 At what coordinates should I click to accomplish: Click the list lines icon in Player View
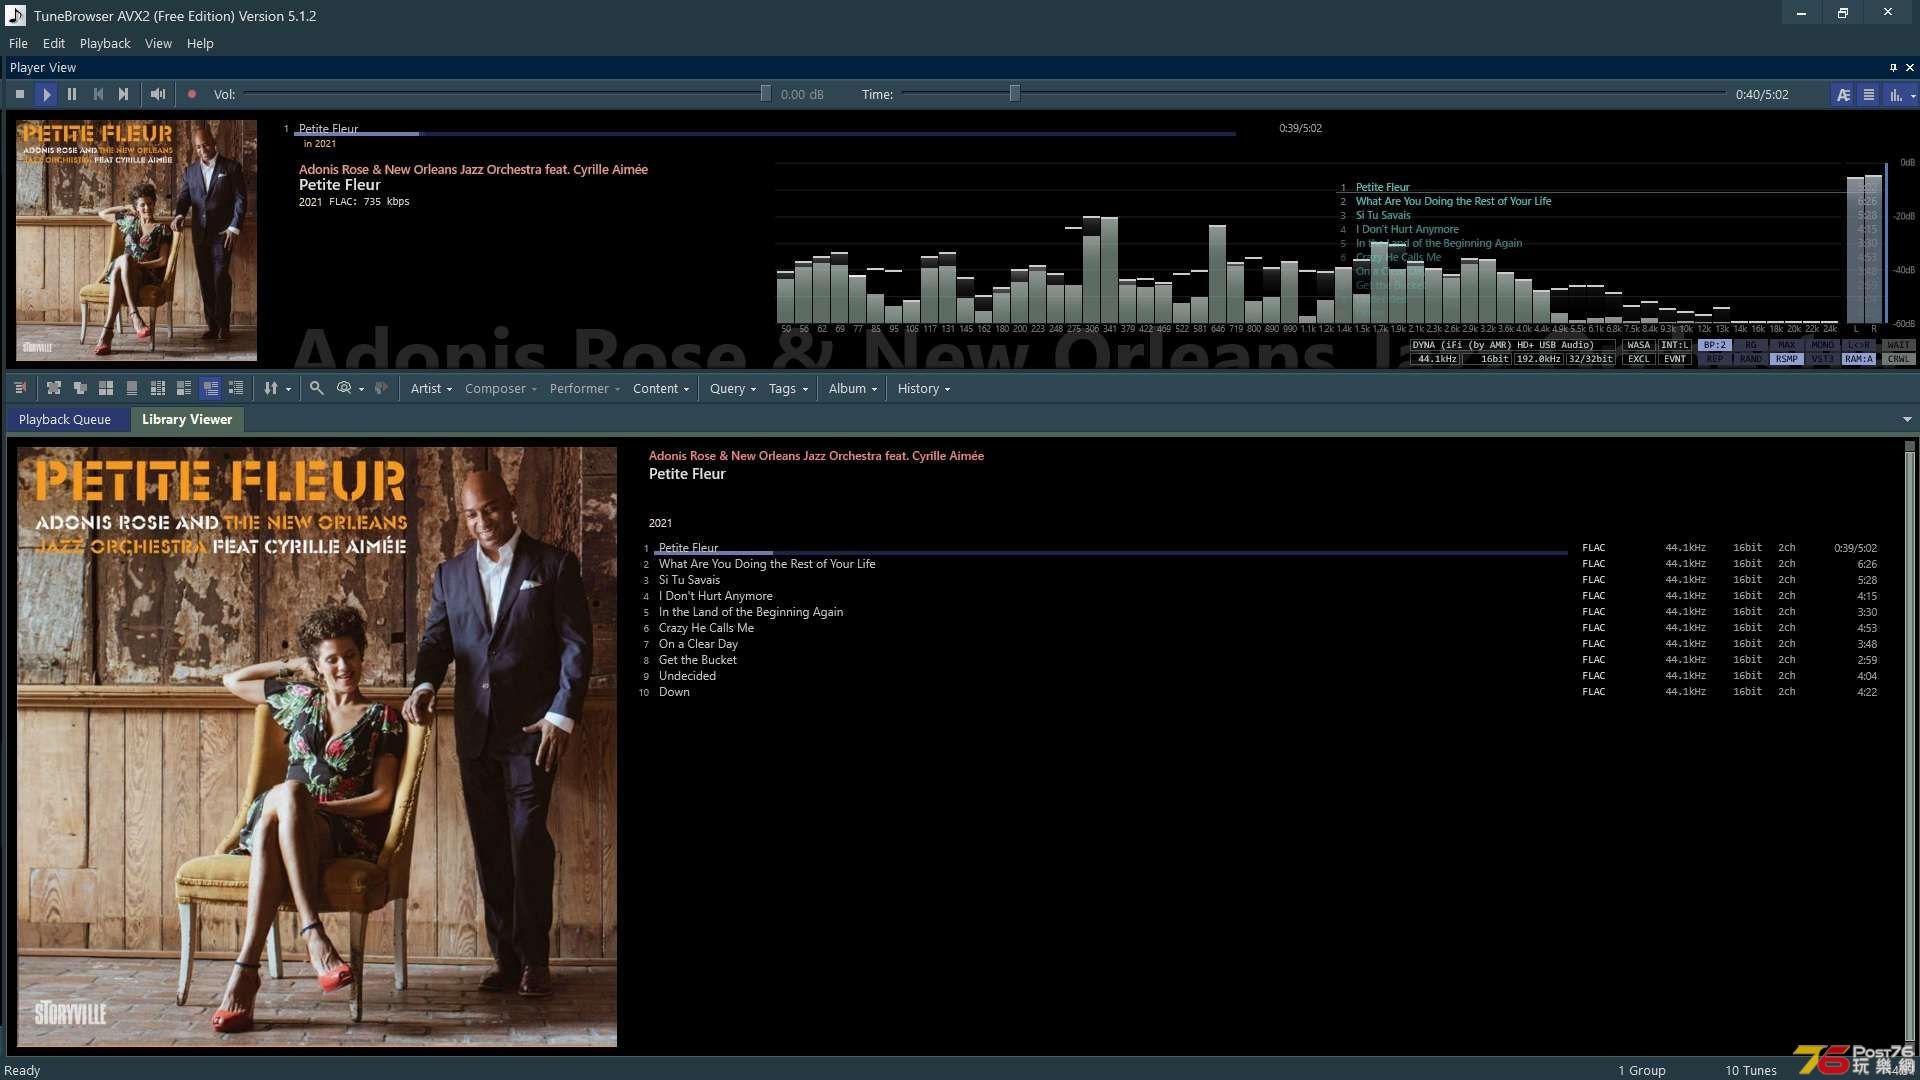1868,95
